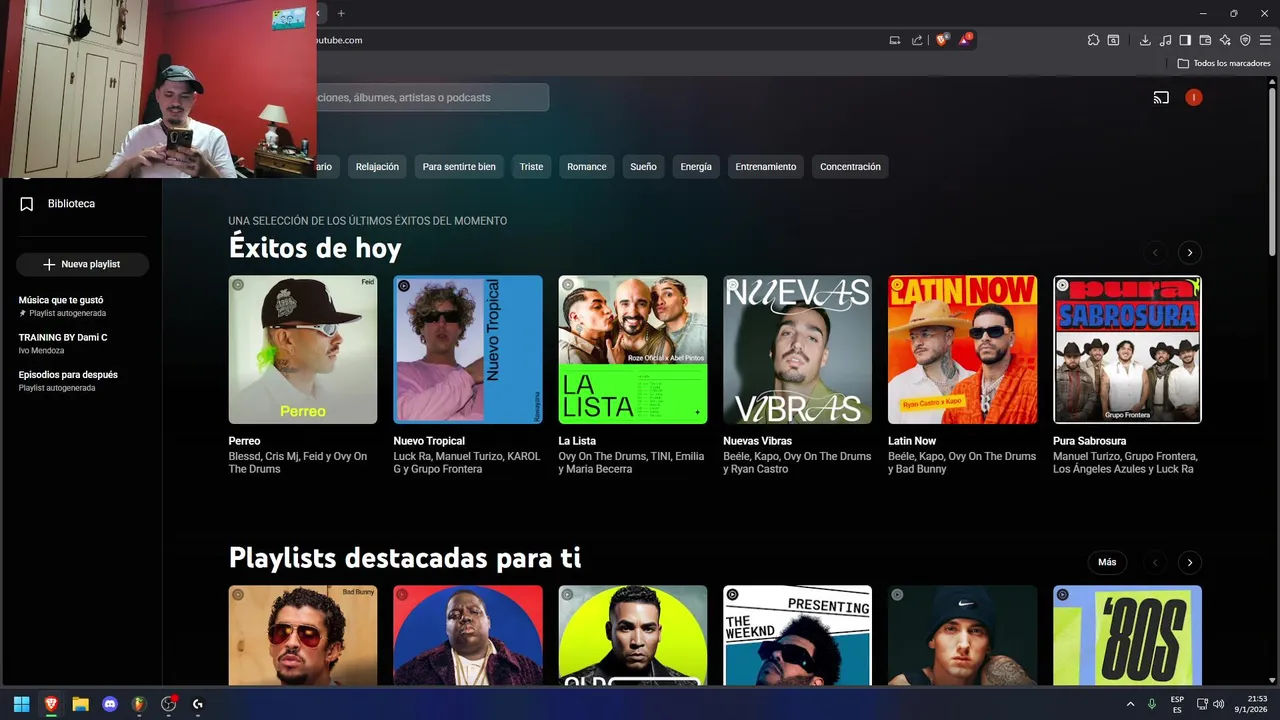Open OBS Studio from the taskbar
1280x720 pixels.
click(168, 704)
